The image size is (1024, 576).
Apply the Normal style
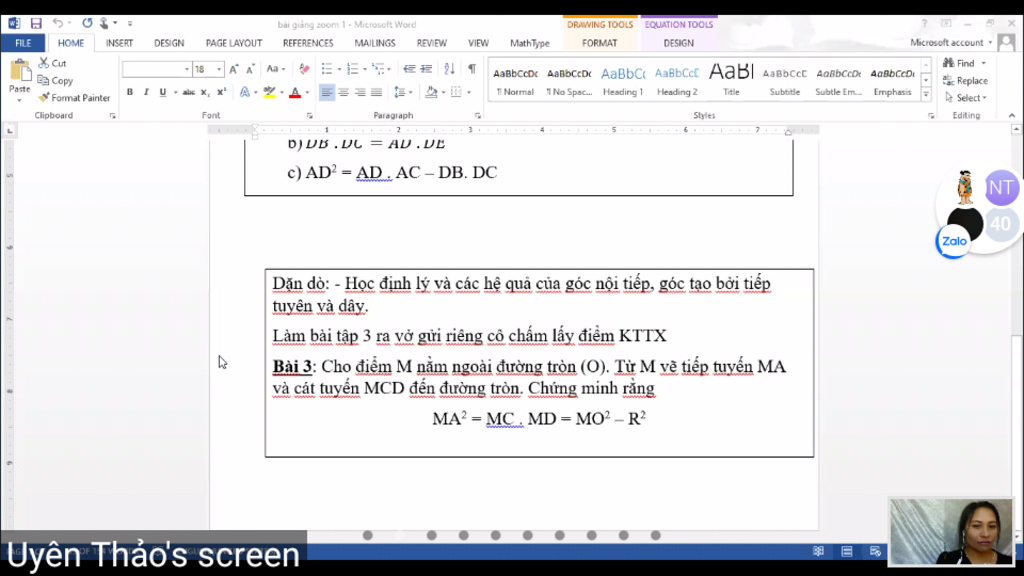515,81
